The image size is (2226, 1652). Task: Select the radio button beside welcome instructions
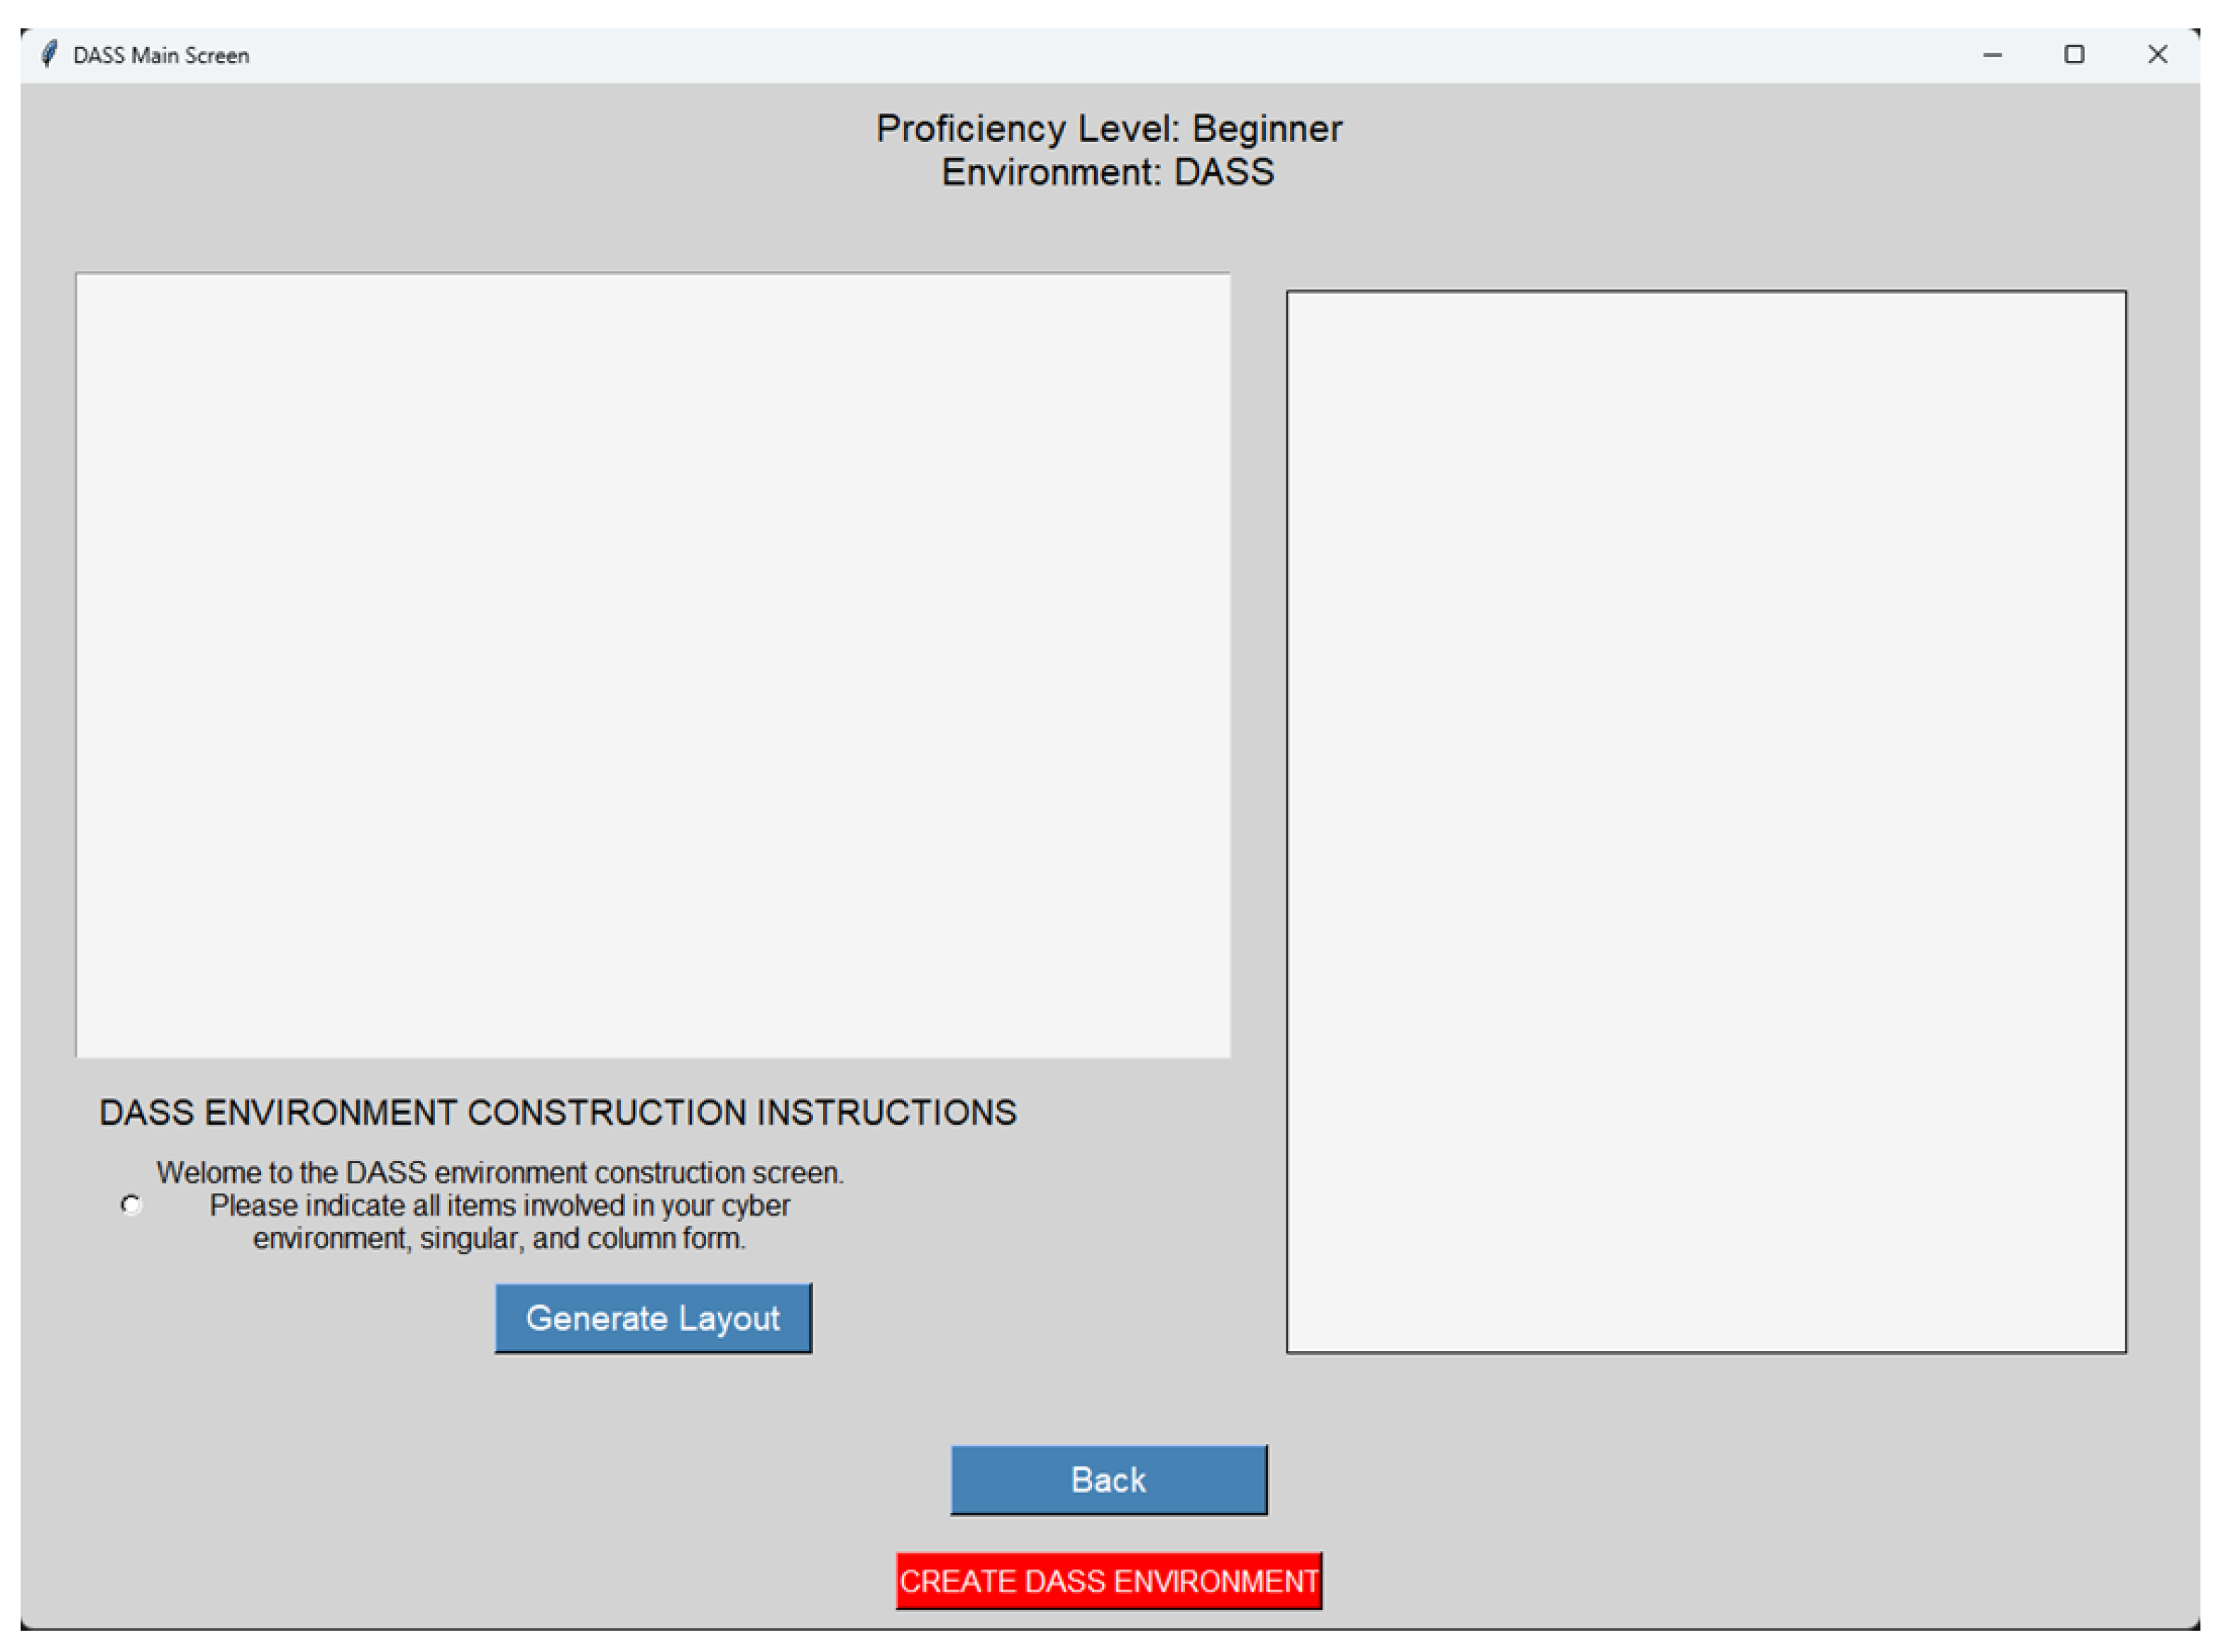click(131, 1204)
